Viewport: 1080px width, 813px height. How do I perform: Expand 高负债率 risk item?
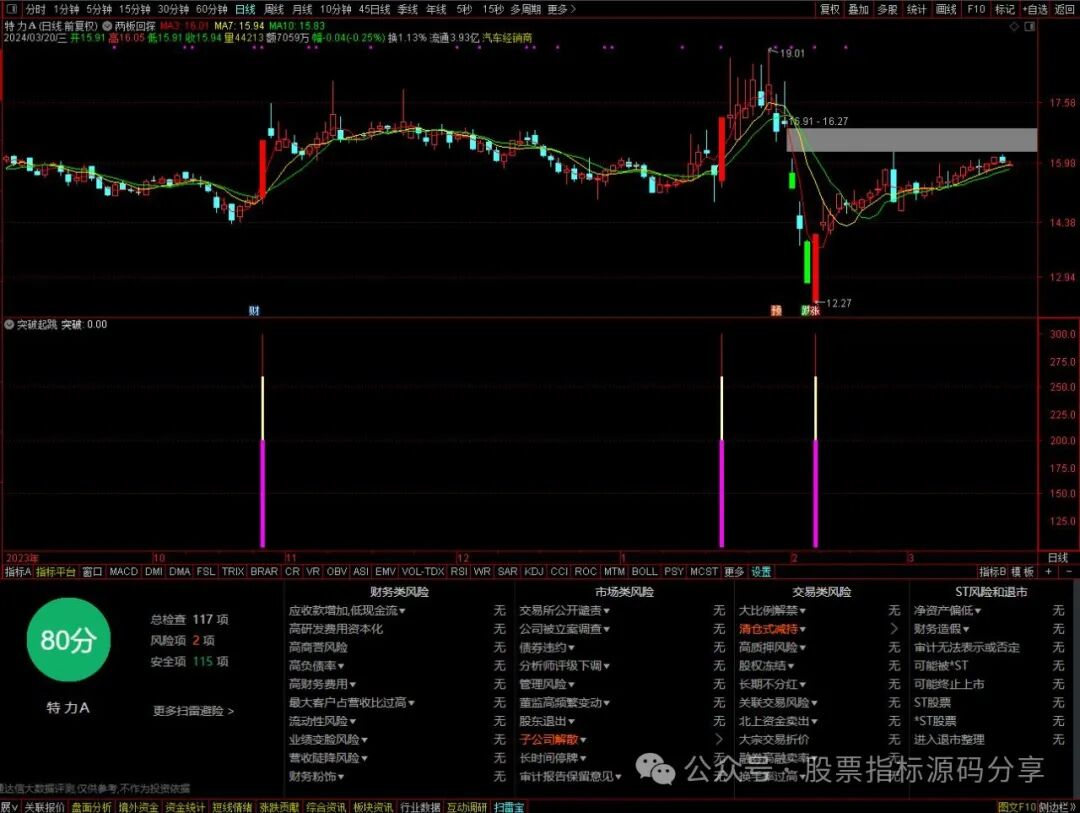pyautogui.click(x=317, y=666)
